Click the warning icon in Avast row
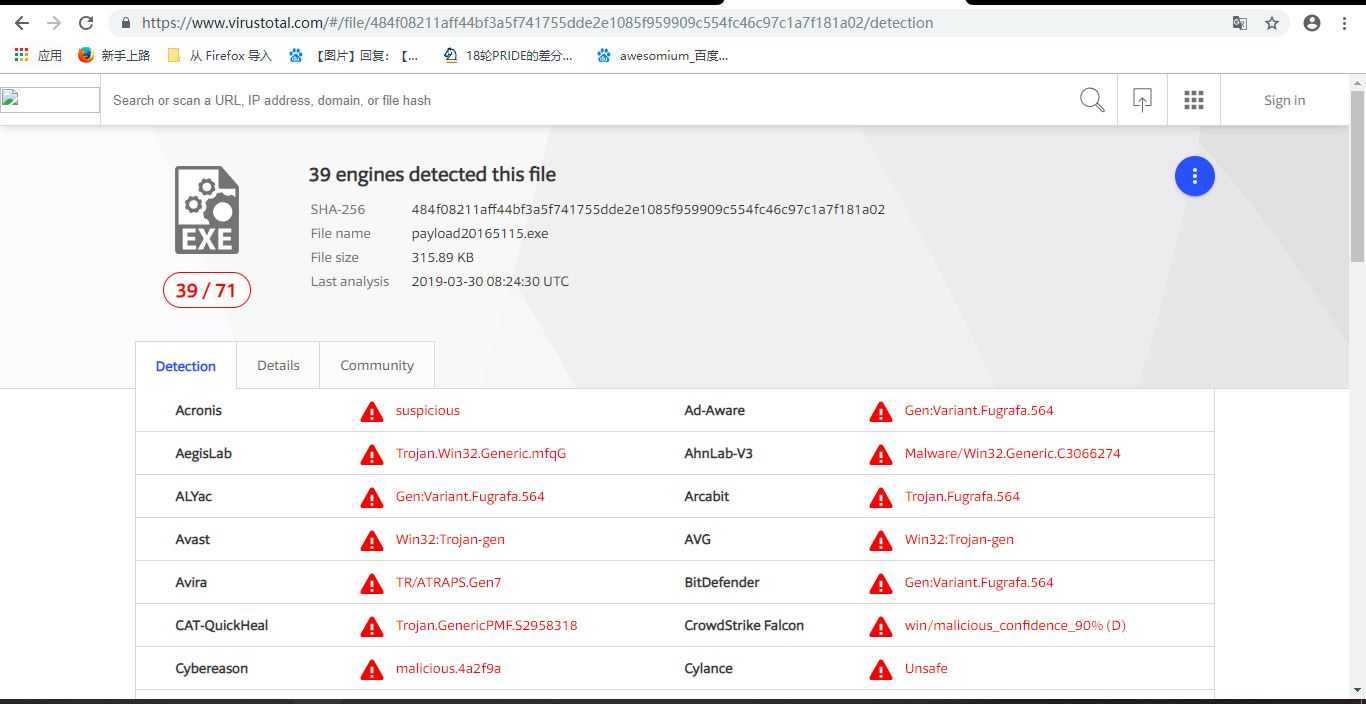Screen dimensions: 1366x704 pyautogui.click(x=372, y=540)
